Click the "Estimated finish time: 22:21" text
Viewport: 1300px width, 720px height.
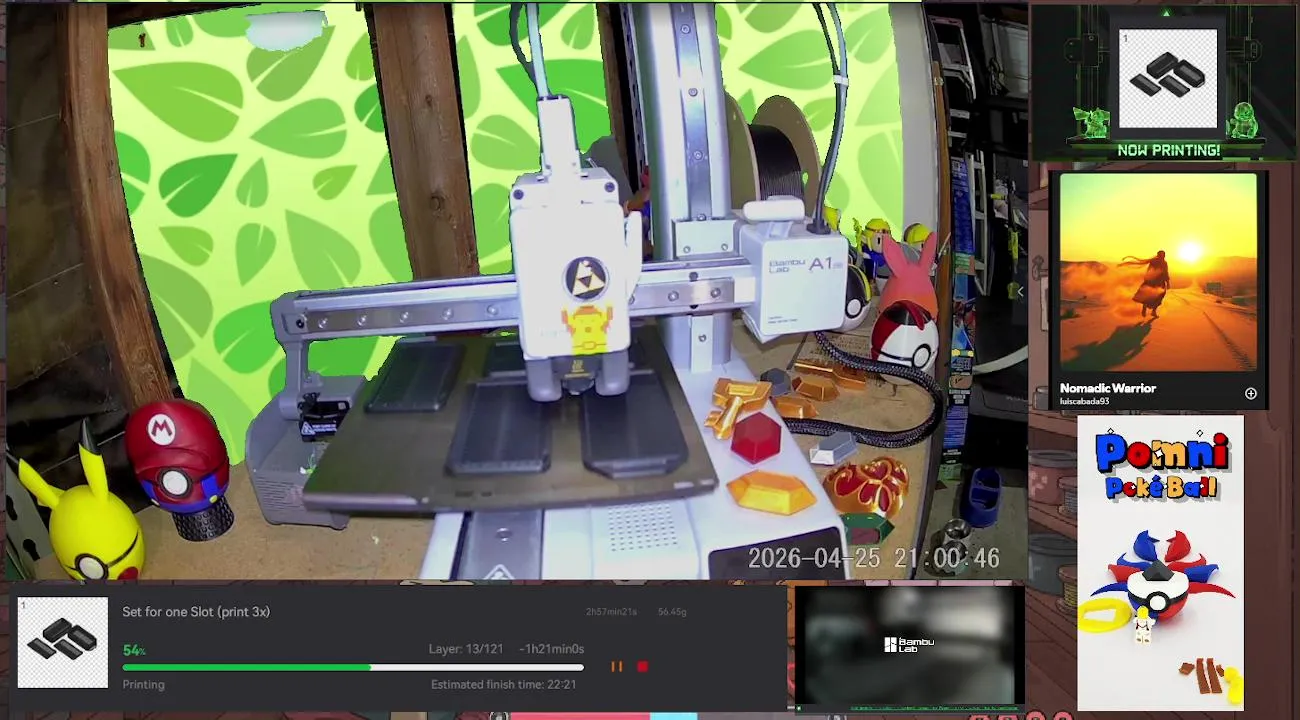point(503,685)
